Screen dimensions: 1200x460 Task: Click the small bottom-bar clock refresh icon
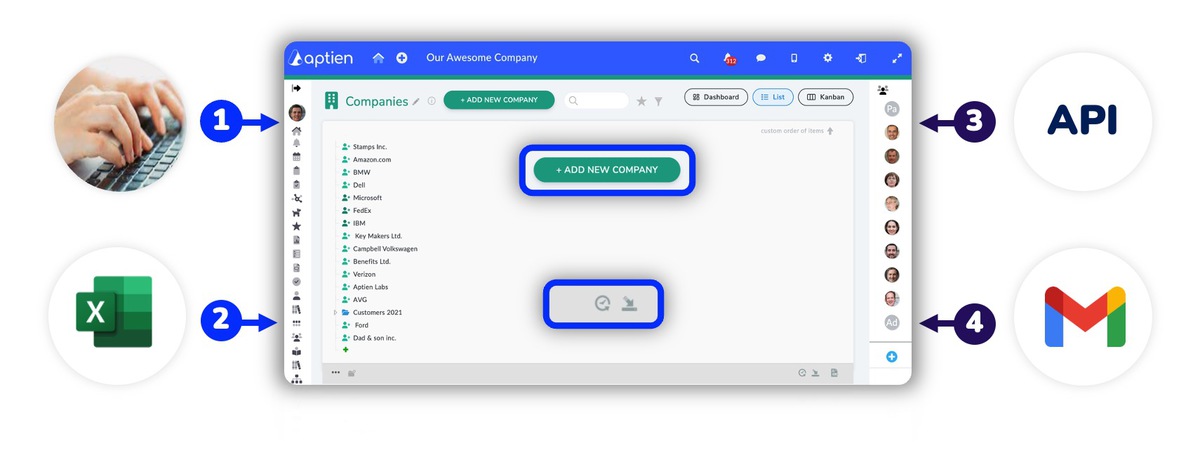(x=802, y=373)
